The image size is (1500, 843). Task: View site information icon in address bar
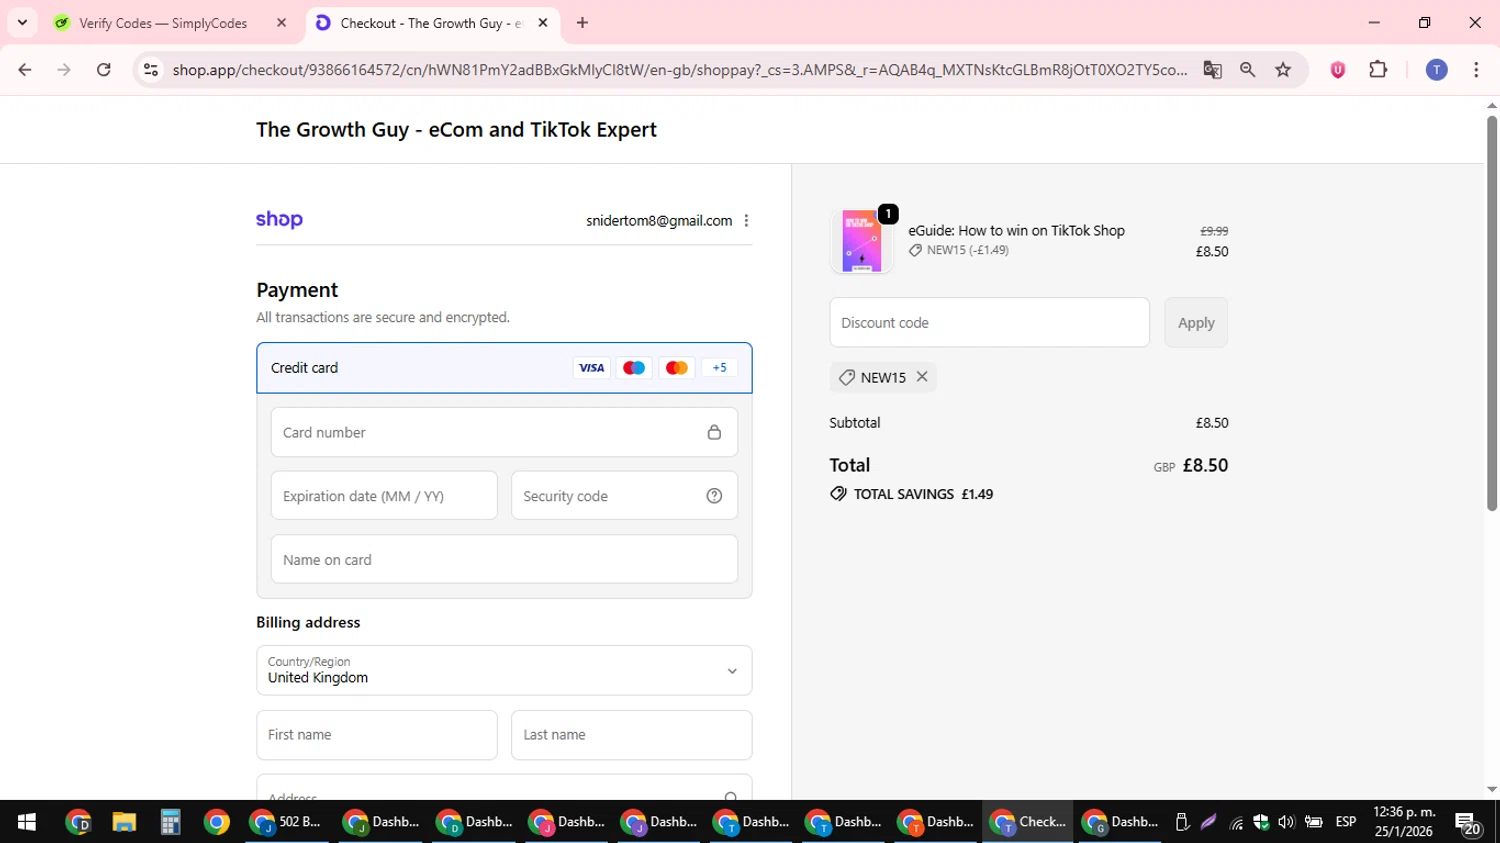coord(151,70)
